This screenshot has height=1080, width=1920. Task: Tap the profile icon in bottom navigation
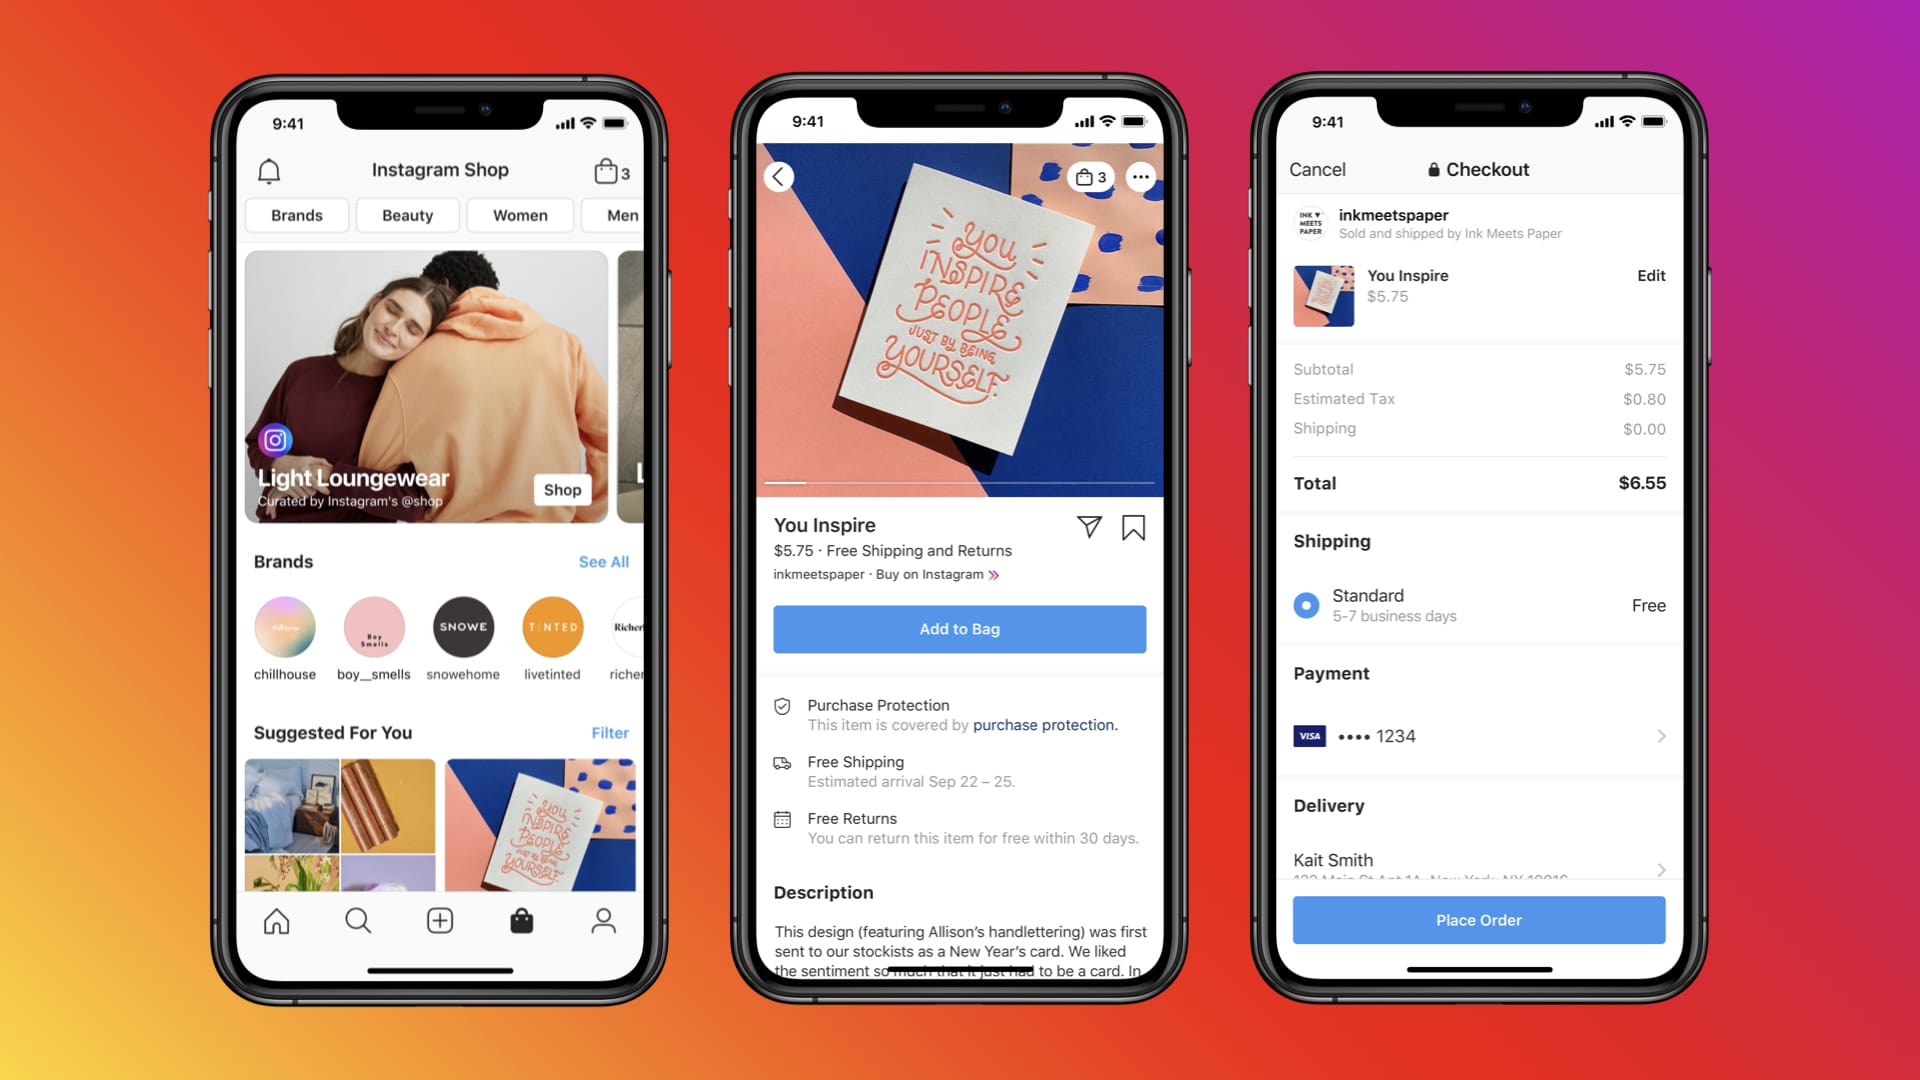click(604, 920)
